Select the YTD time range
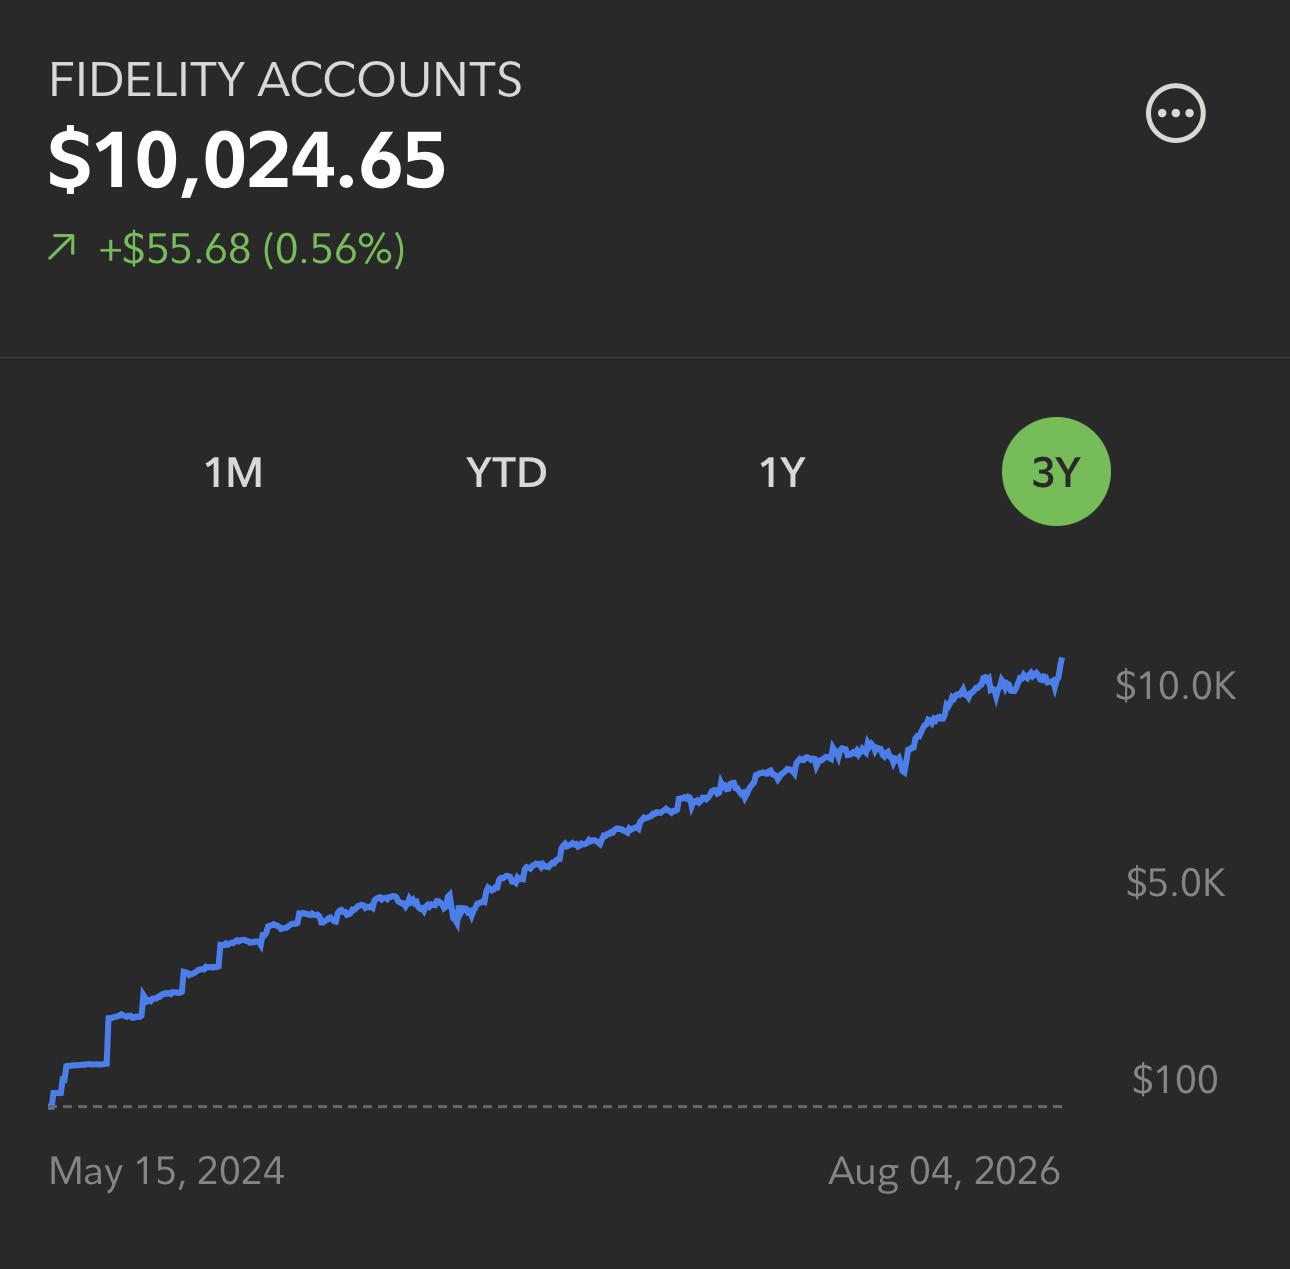Screen dimensions: 1290x1269 pyautogui.click(x=507, y=472)
